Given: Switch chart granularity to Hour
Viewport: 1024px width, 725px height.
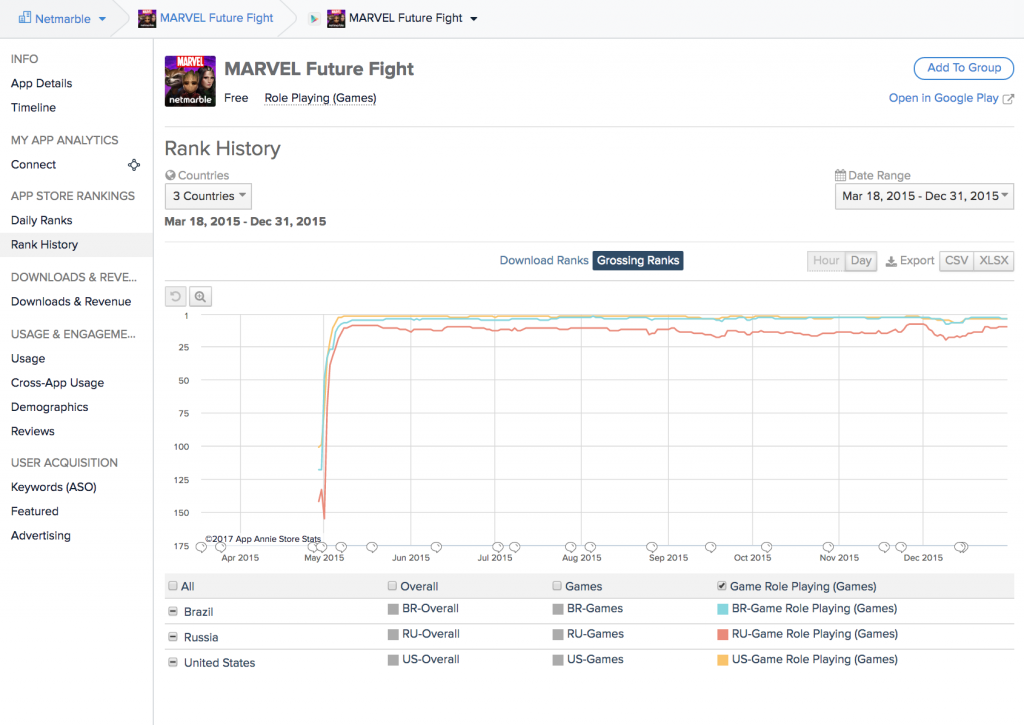Looking at the screenshot, I should click(x=826, y=261).
